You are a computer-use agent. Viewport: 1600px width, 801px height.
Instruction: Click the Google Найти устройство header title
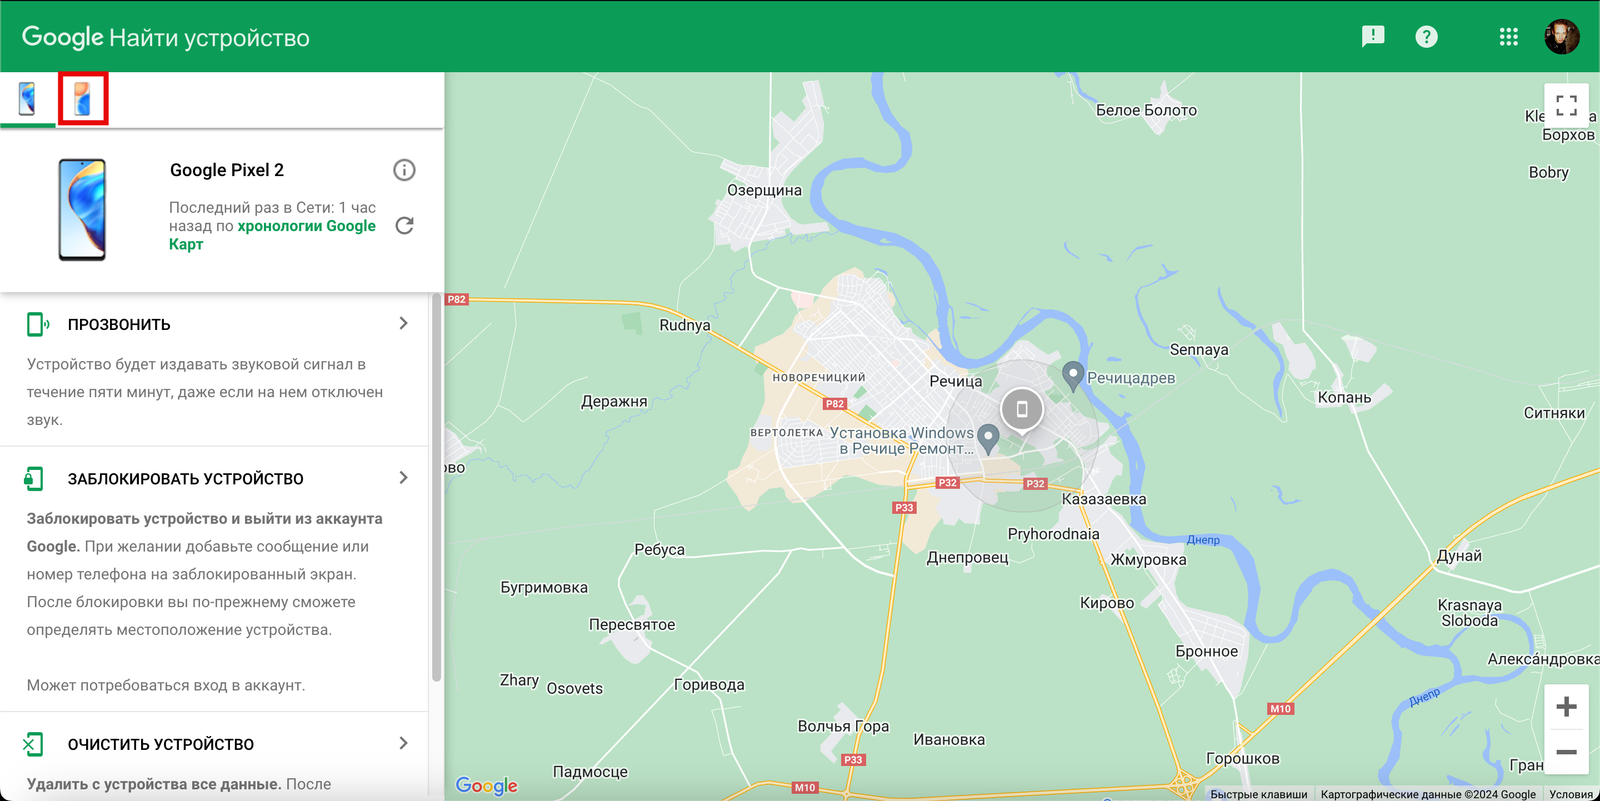[166, 37]
